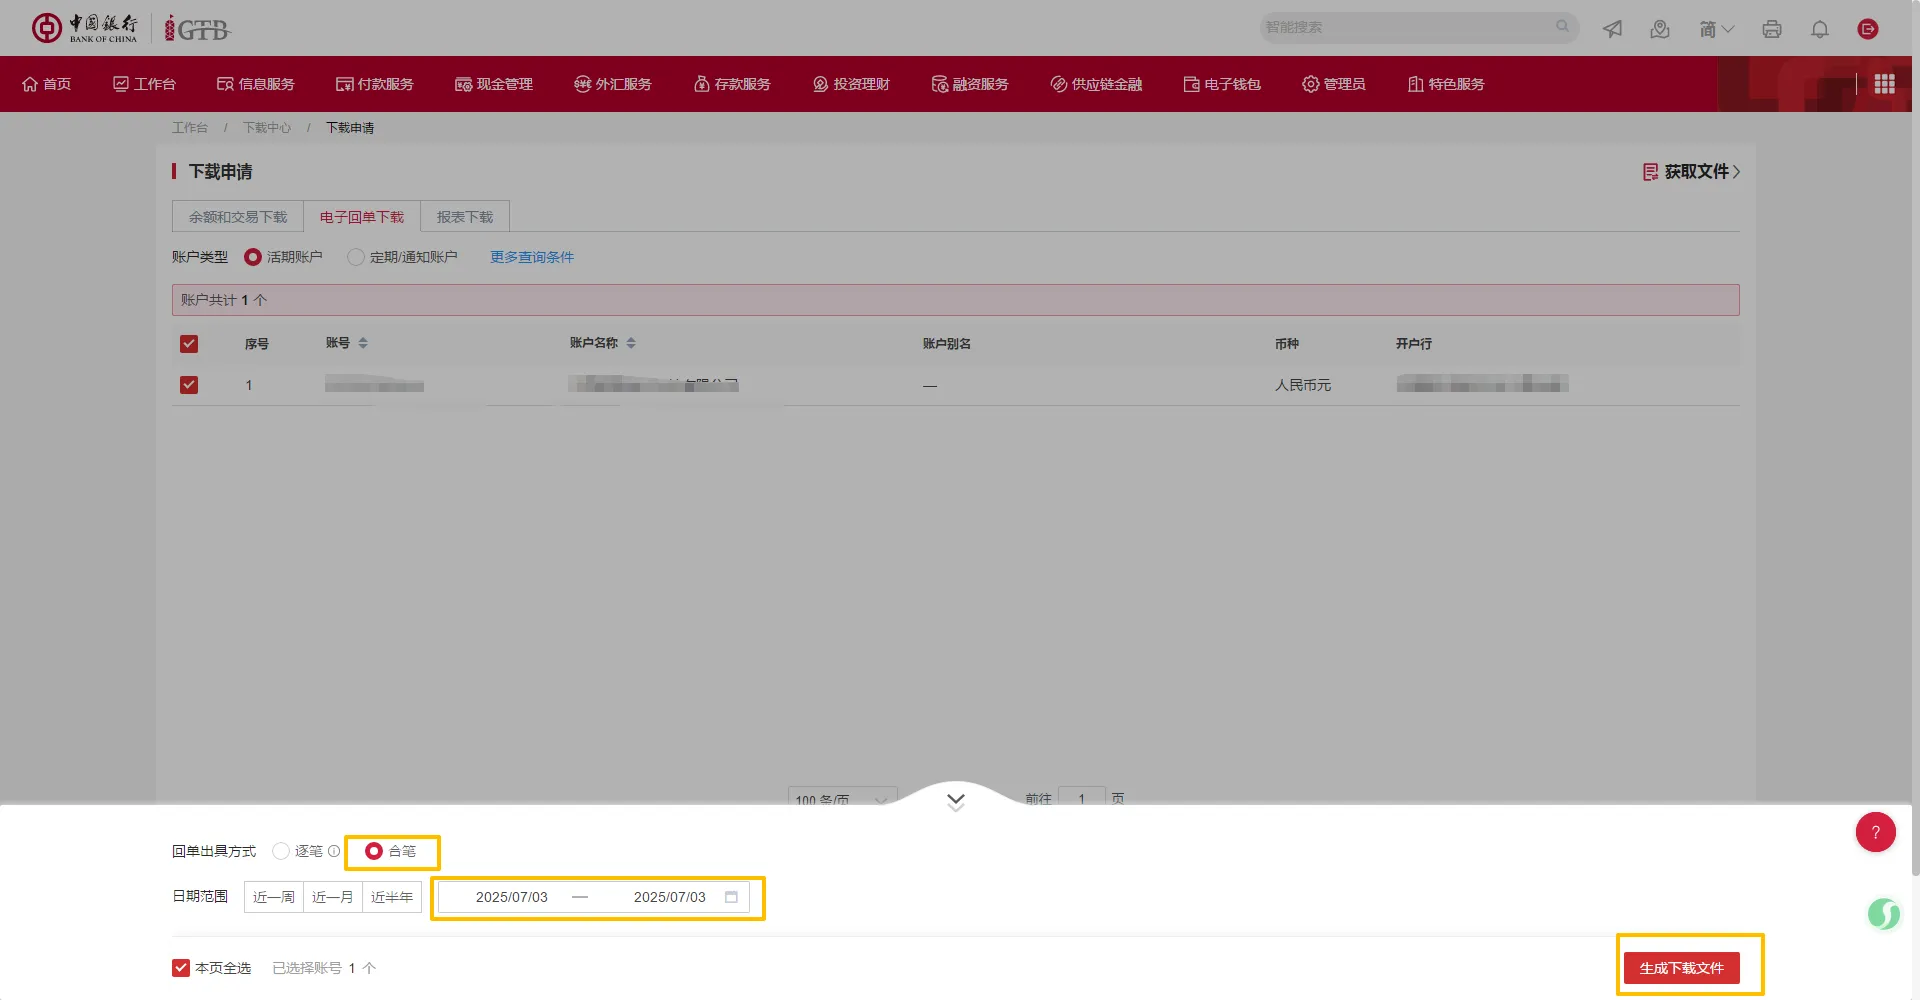Click the logout icon at top right
Viewport: 1920px width, 1000px height.
(x=1868, y=28)
